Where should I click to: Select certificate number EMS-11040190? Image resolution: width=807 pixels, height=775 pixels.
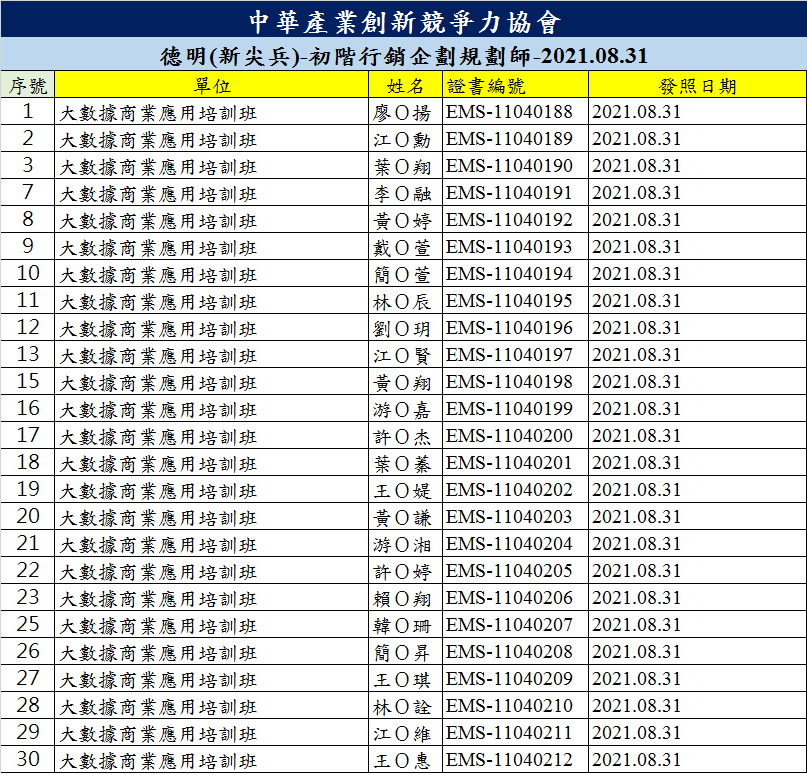coord(508,166)
